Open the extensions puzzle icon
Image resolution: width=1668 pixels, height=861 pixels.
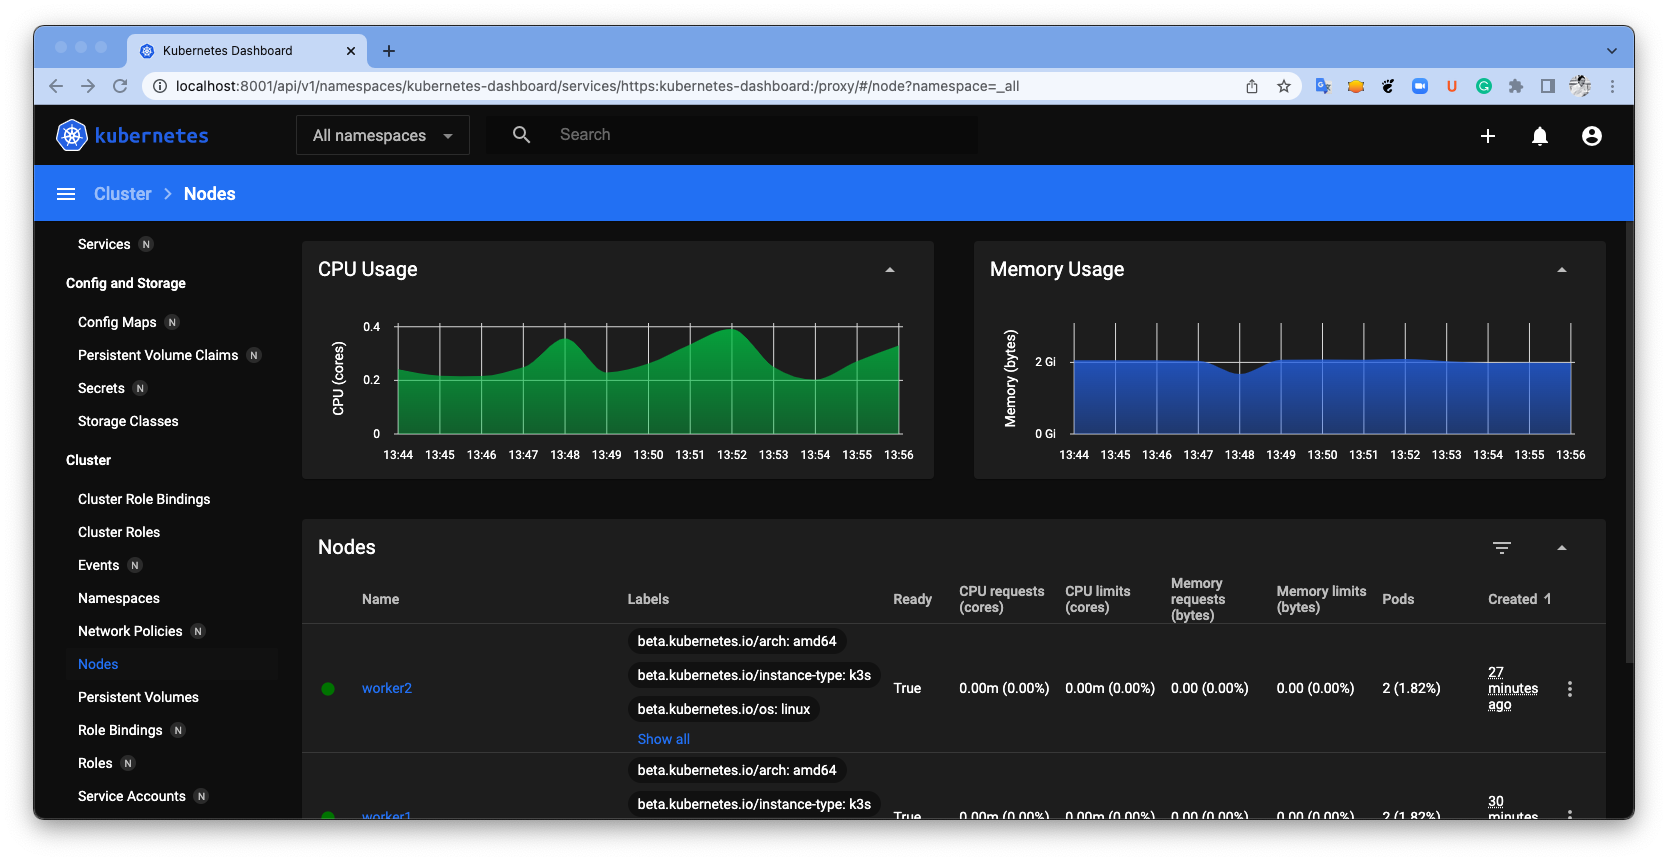point(1516,86)
